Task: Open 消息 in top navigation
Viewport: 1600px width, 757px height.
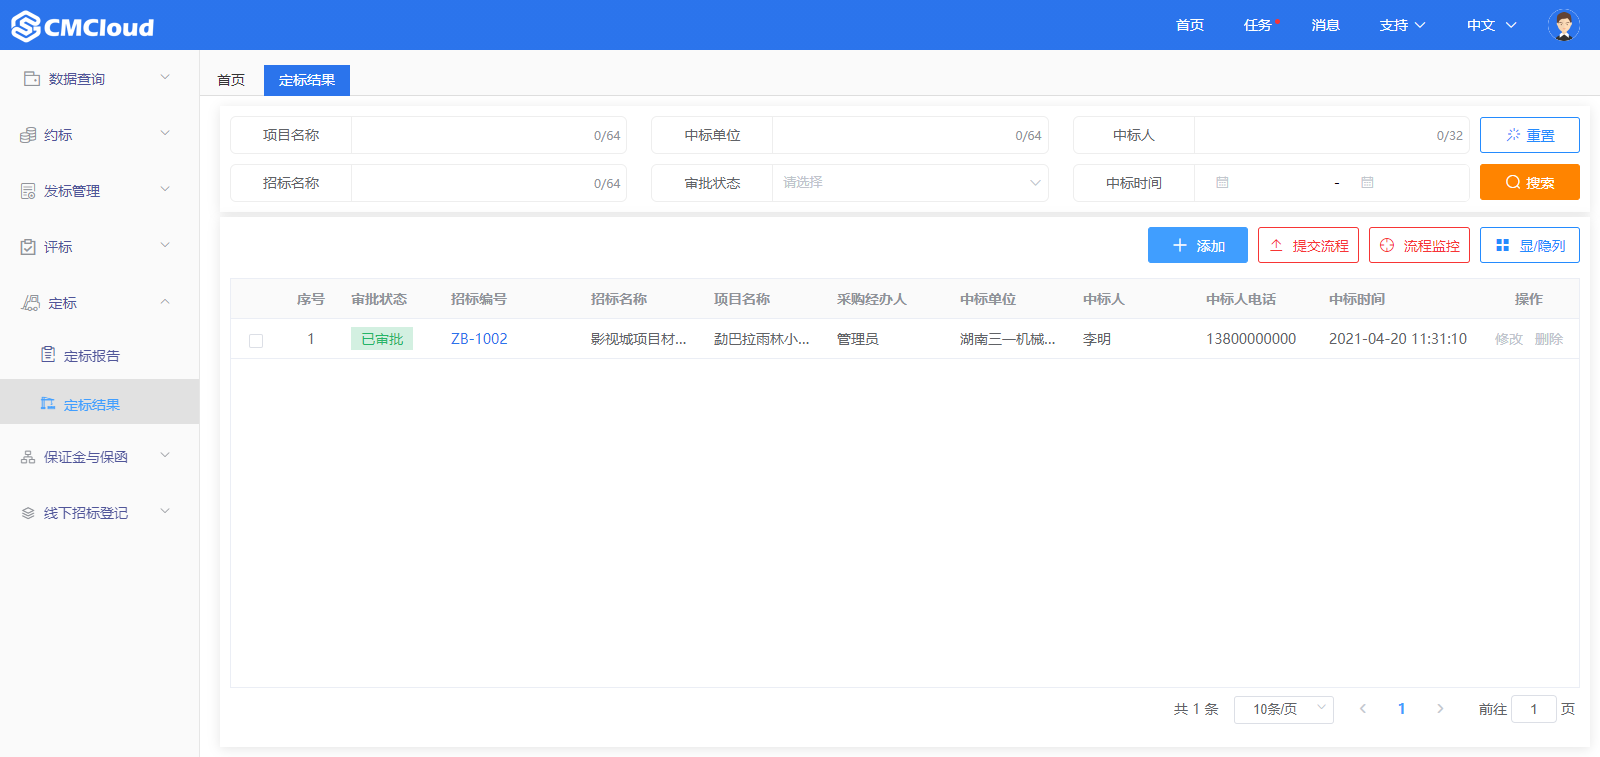Action: click(x=1326, y=25)
